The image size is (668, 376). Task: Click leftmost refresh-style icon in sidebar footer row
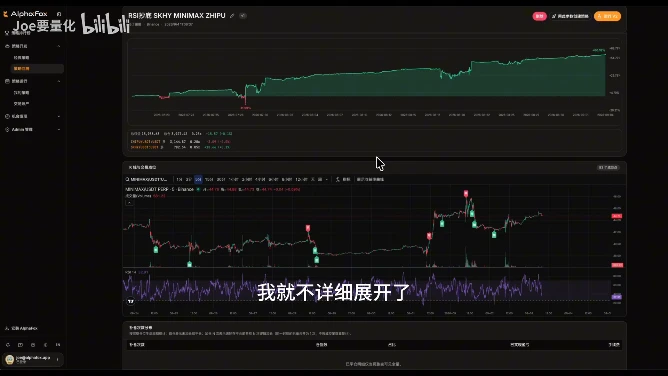pyautogui.click(x=8, y=345)
